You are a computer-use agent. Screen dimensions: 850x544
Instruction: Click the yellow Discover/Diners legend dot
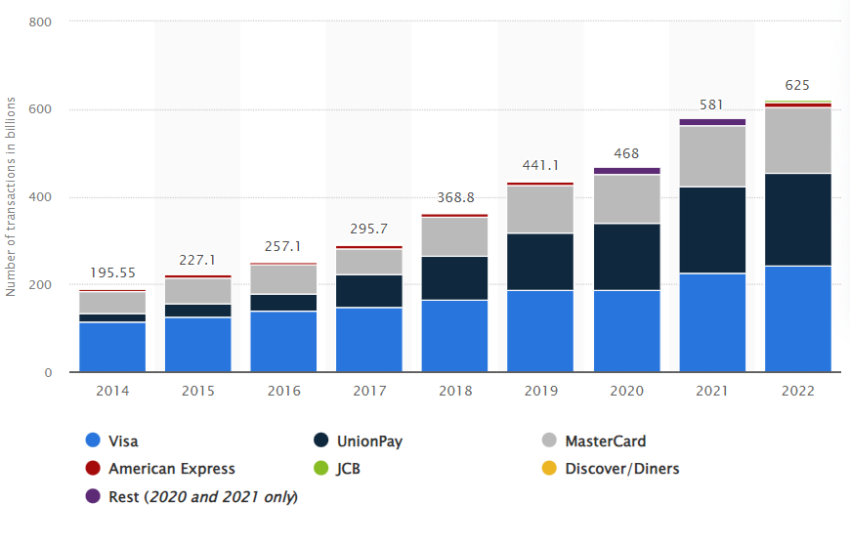[x=549, y=468]
